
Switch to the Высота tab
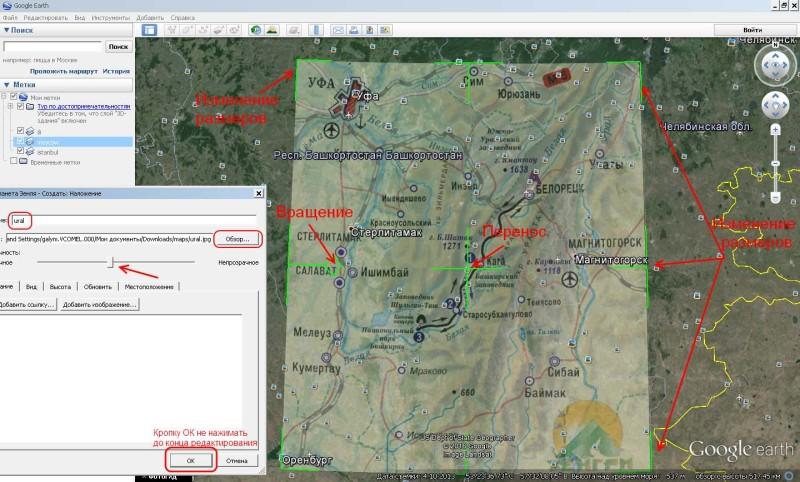tap(60, 287)
